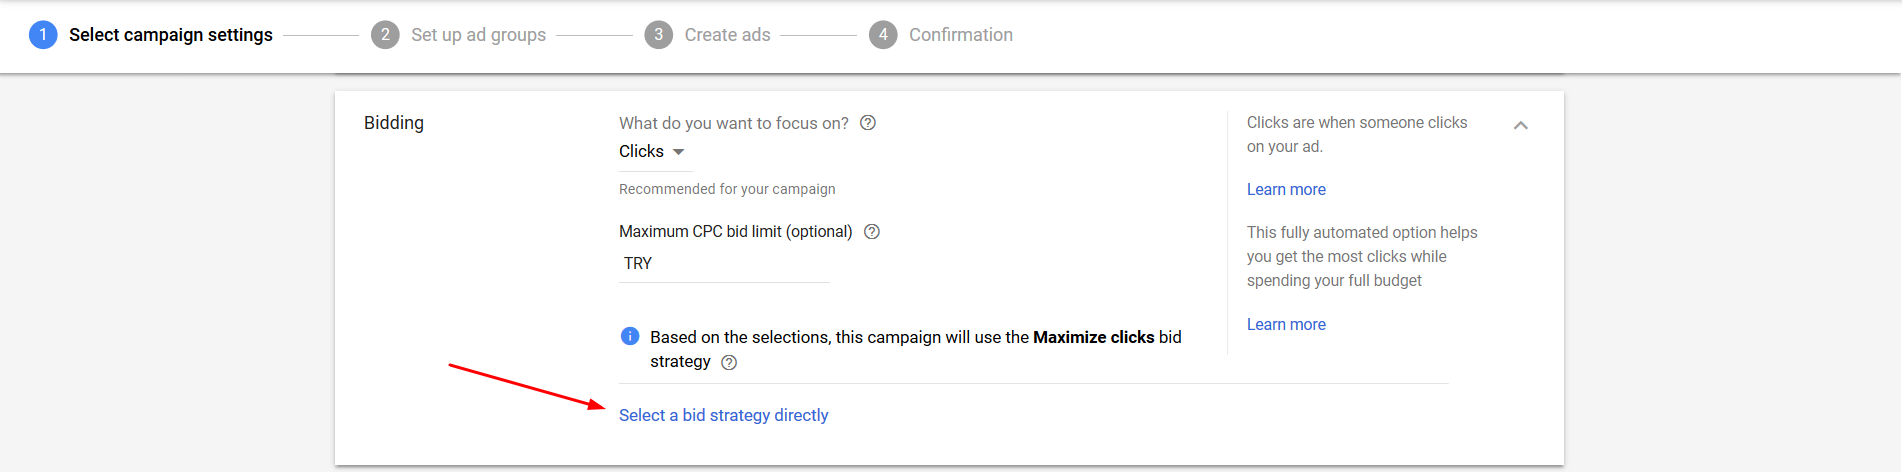Click the step 2 number circle

tap(385, 35)
